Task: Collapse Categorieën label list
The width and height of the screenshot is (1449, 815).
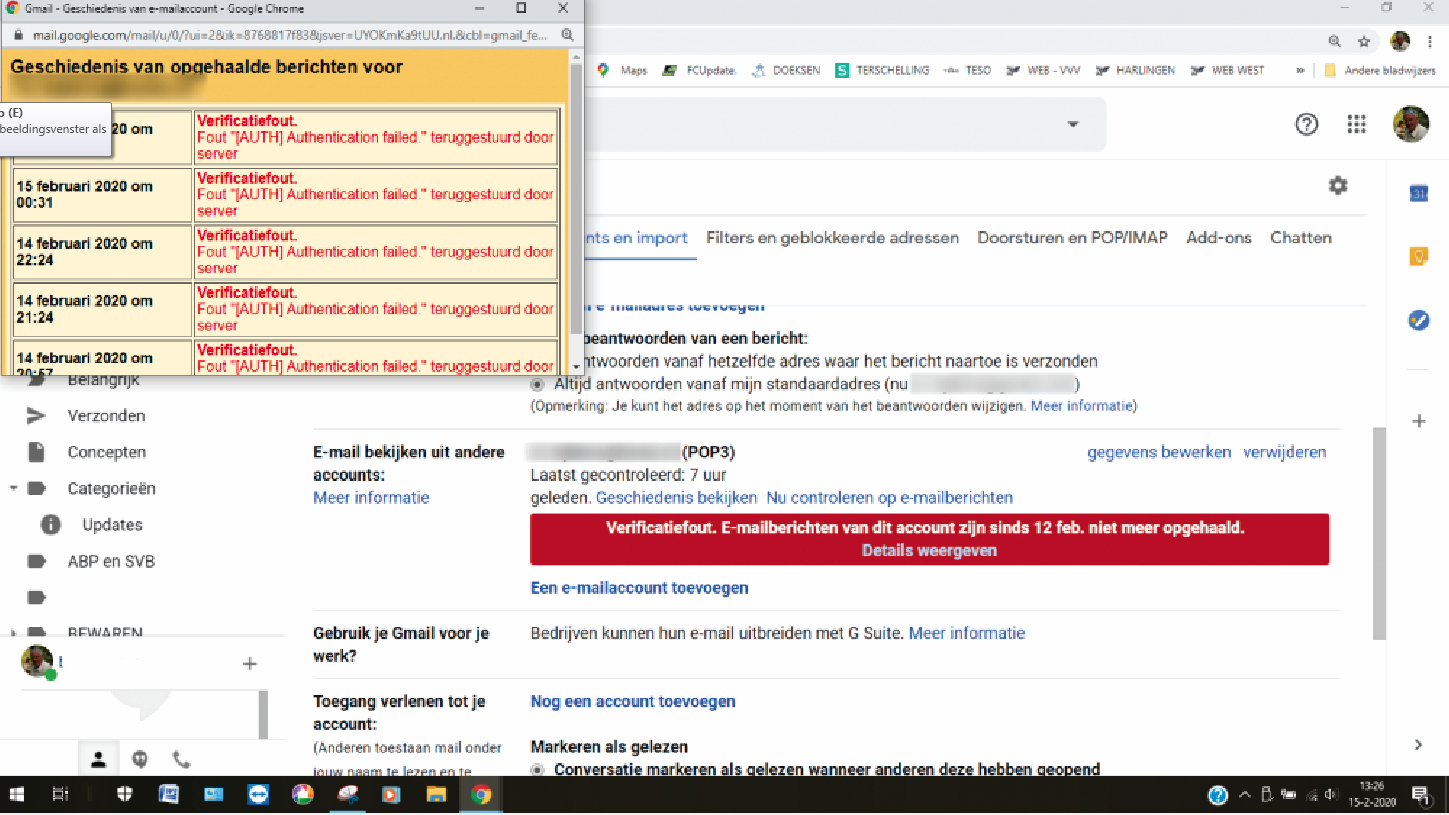Action: click(x=14, y=489)
